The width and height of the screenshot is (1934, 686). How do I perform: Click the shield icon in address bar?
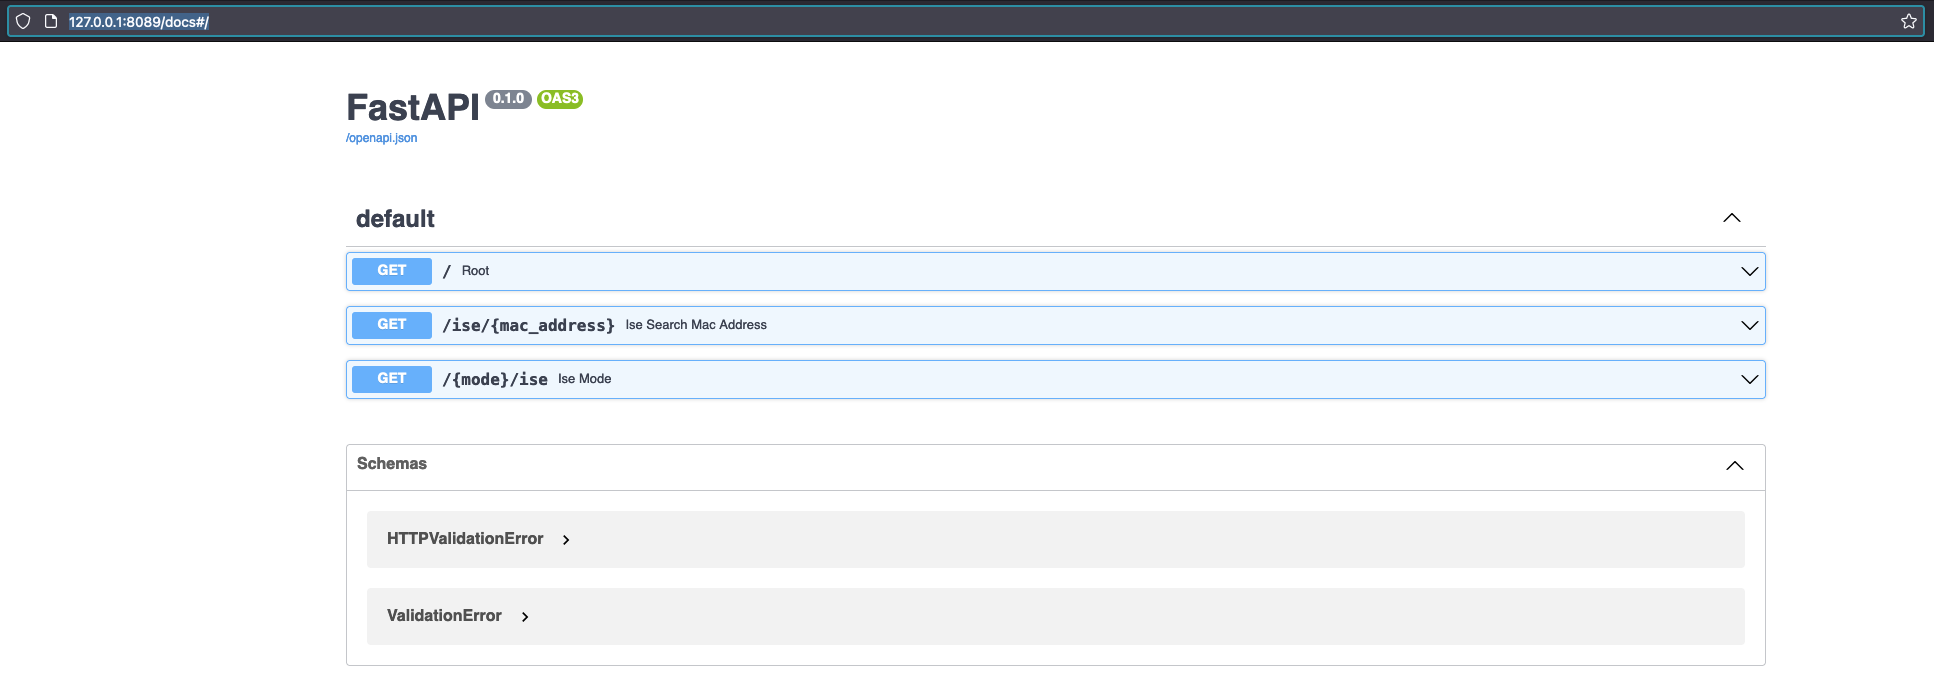click(23, 21)
